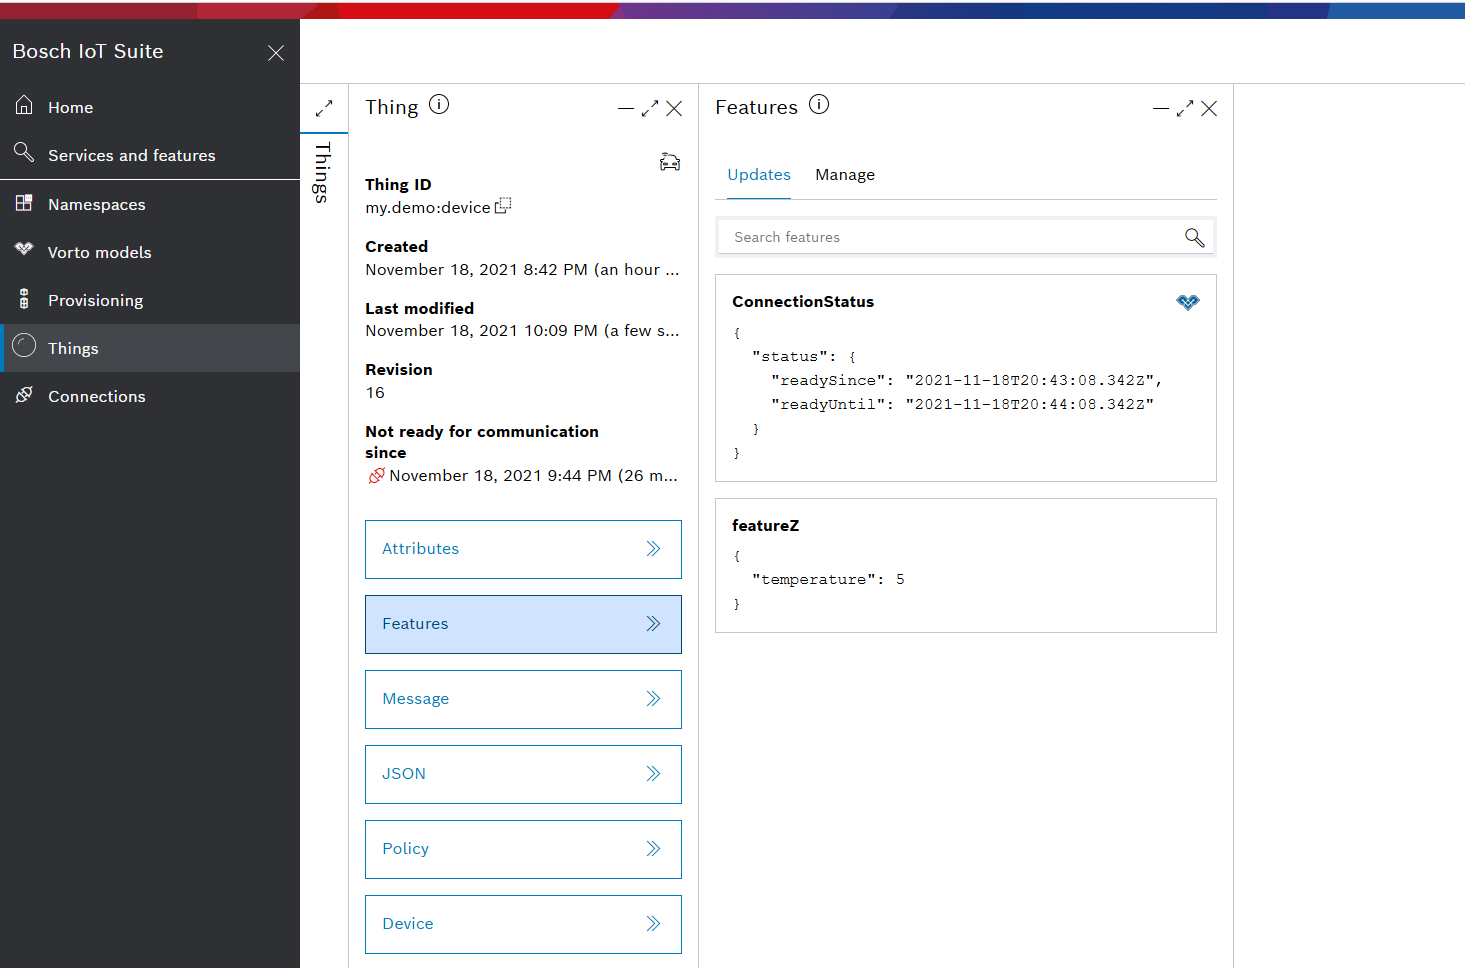The height and width of the screenshot is (968, 1465).
Task: Open the Features section
Action: (523, 624)
